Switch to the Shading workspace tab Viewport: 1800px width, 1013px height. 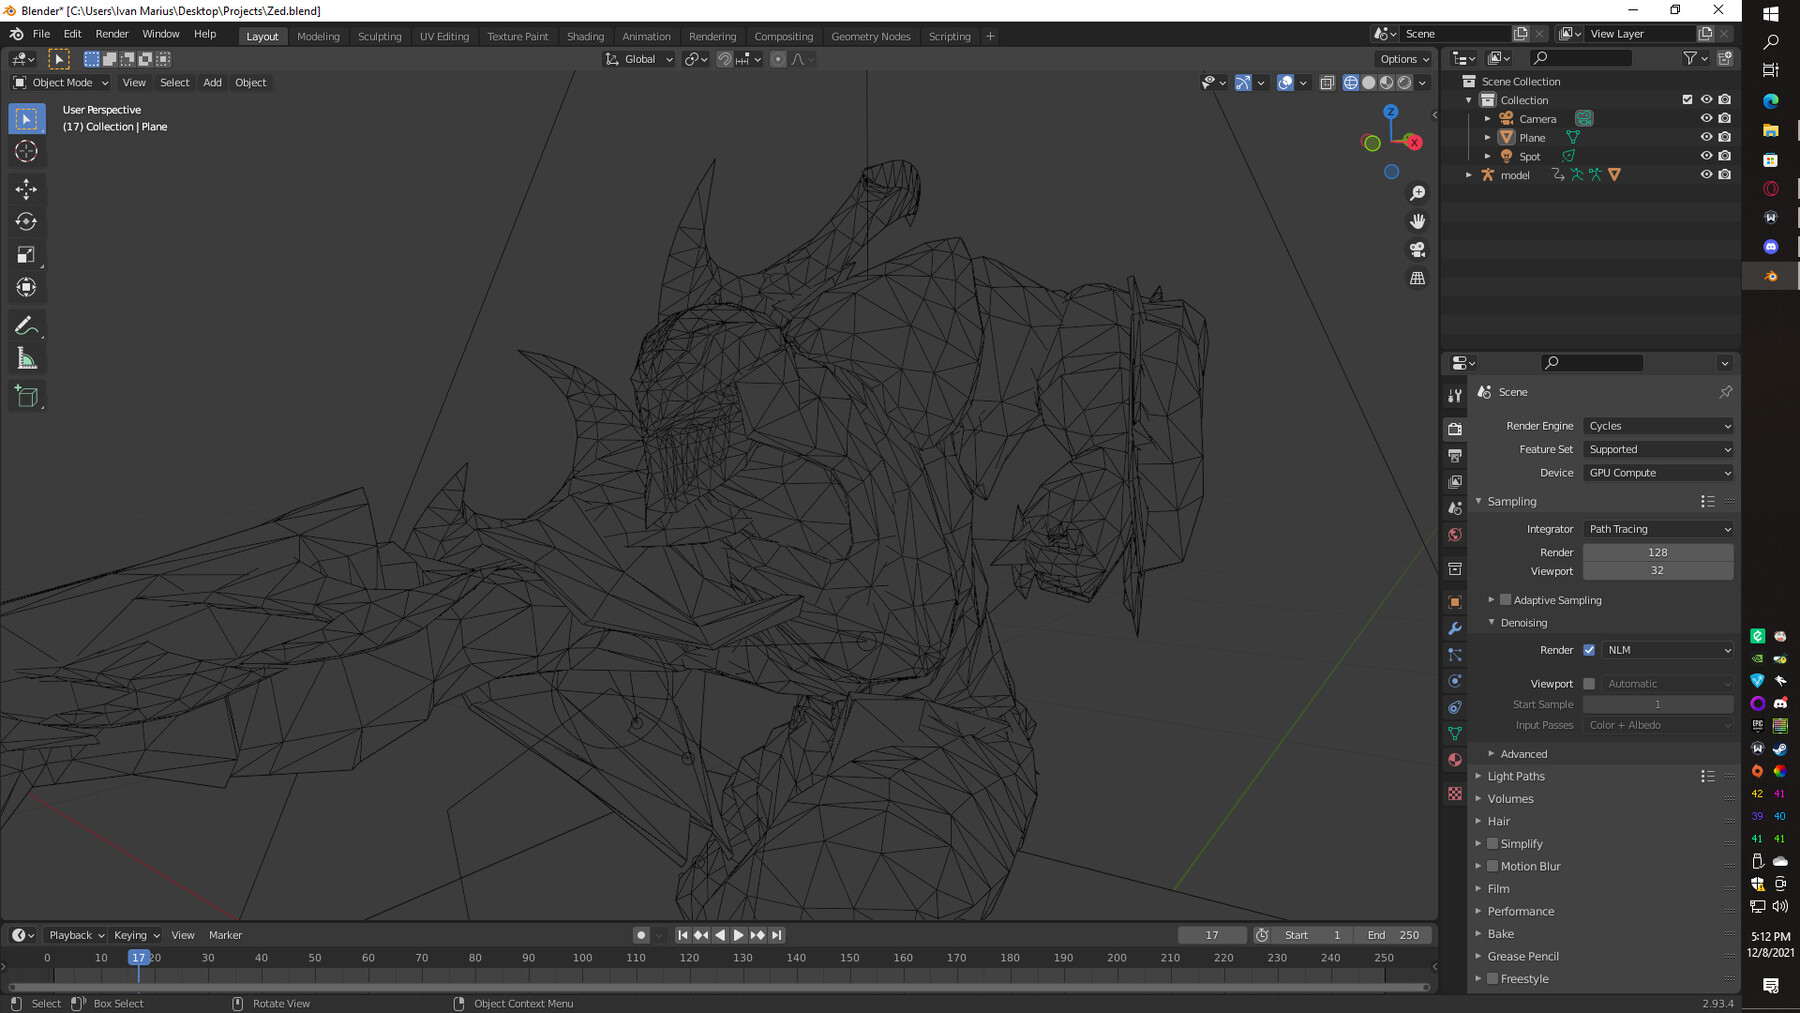point(586,36)
